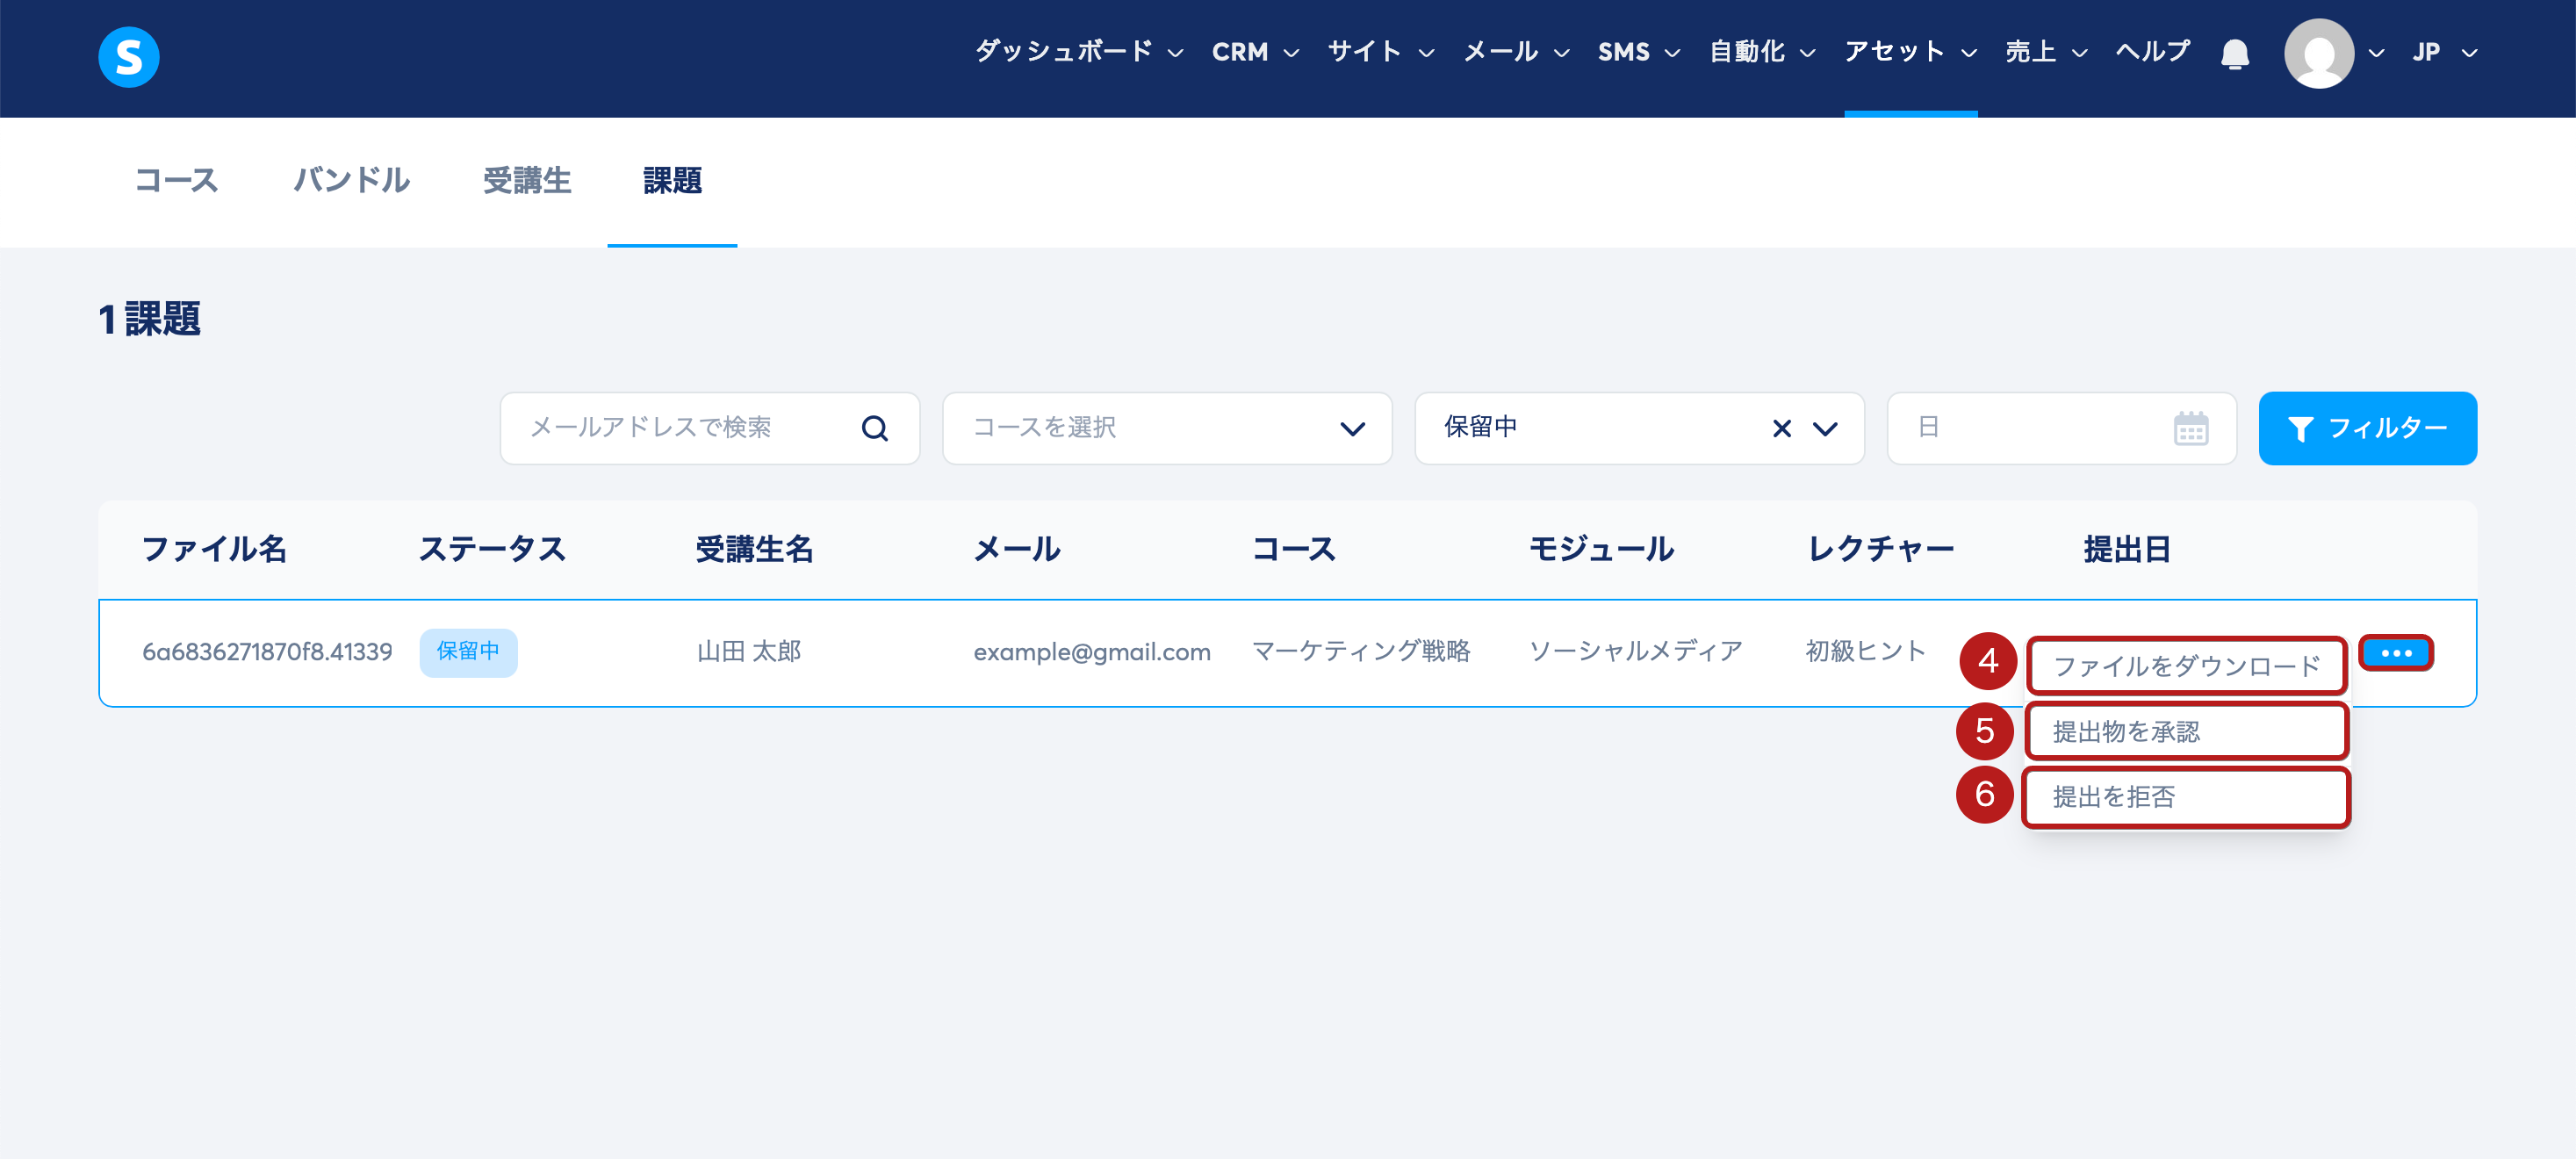Click the 1 課題 heading
This screenshot has width=2576, height=1159.
coord(150,319)
